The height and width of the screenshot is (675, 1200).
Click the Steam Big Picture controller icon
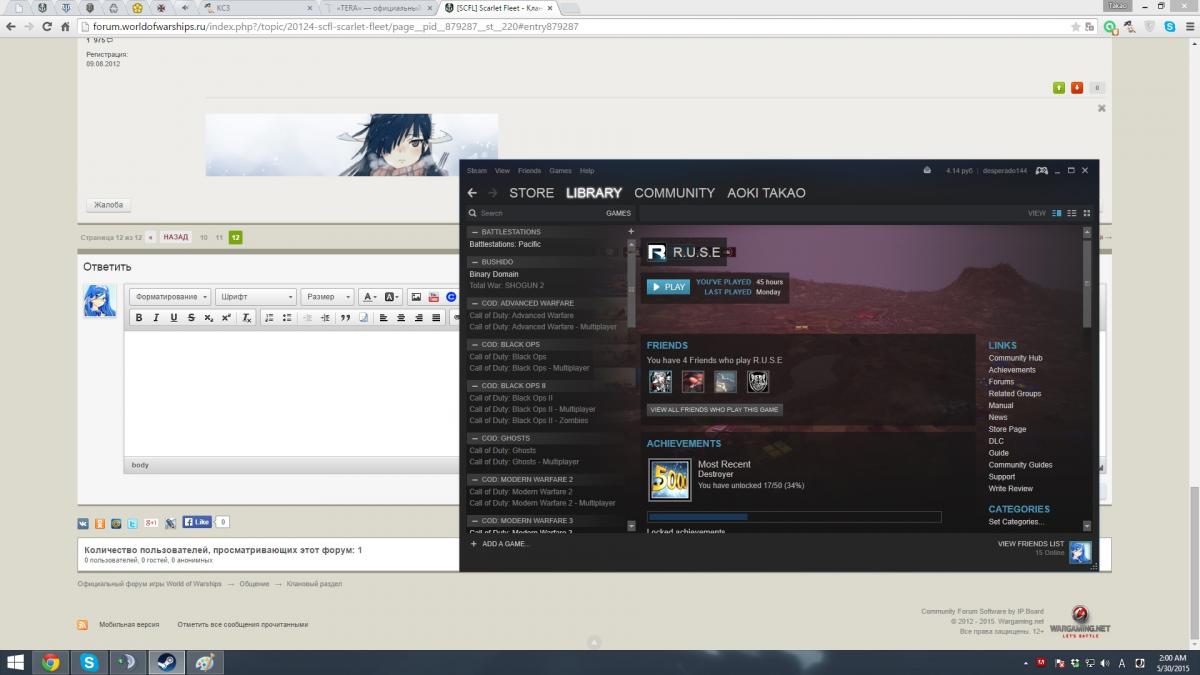1041,171
